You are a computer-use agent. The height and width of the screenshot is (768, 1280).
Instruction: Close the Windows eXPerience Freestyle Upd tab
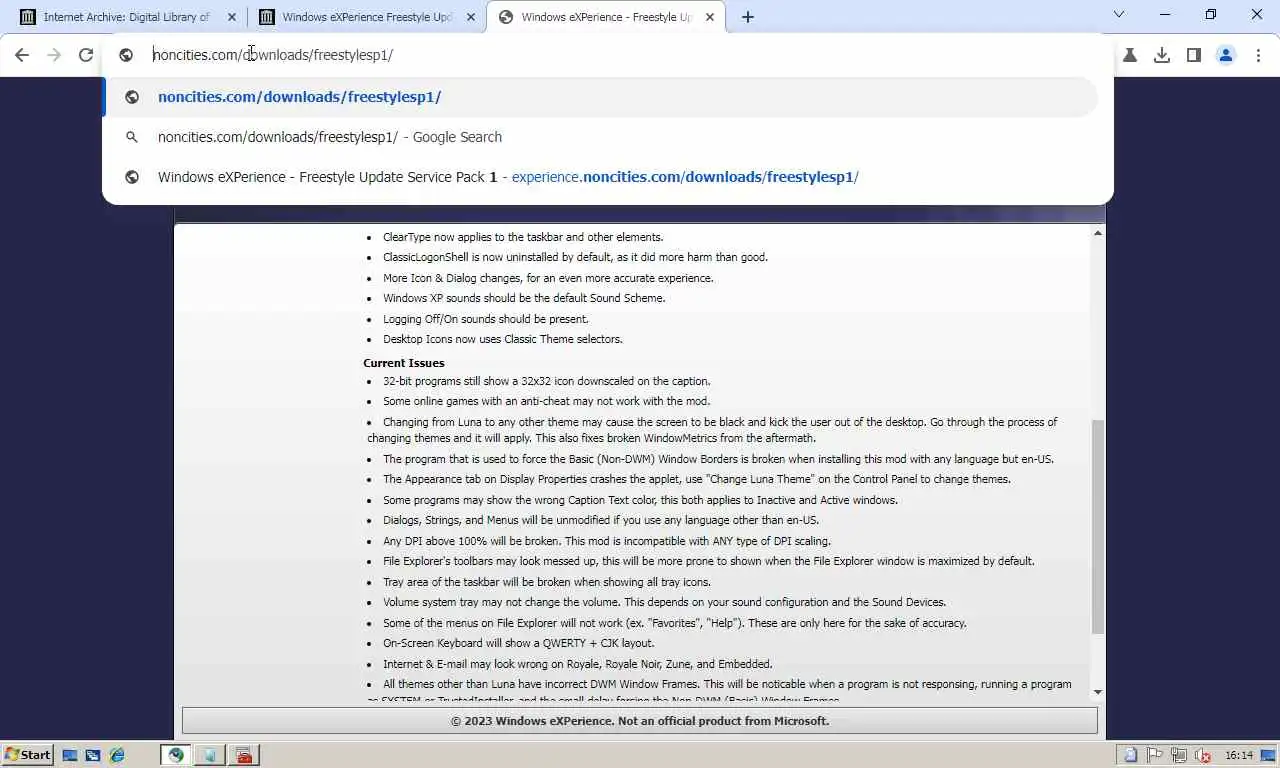(470, 17)
